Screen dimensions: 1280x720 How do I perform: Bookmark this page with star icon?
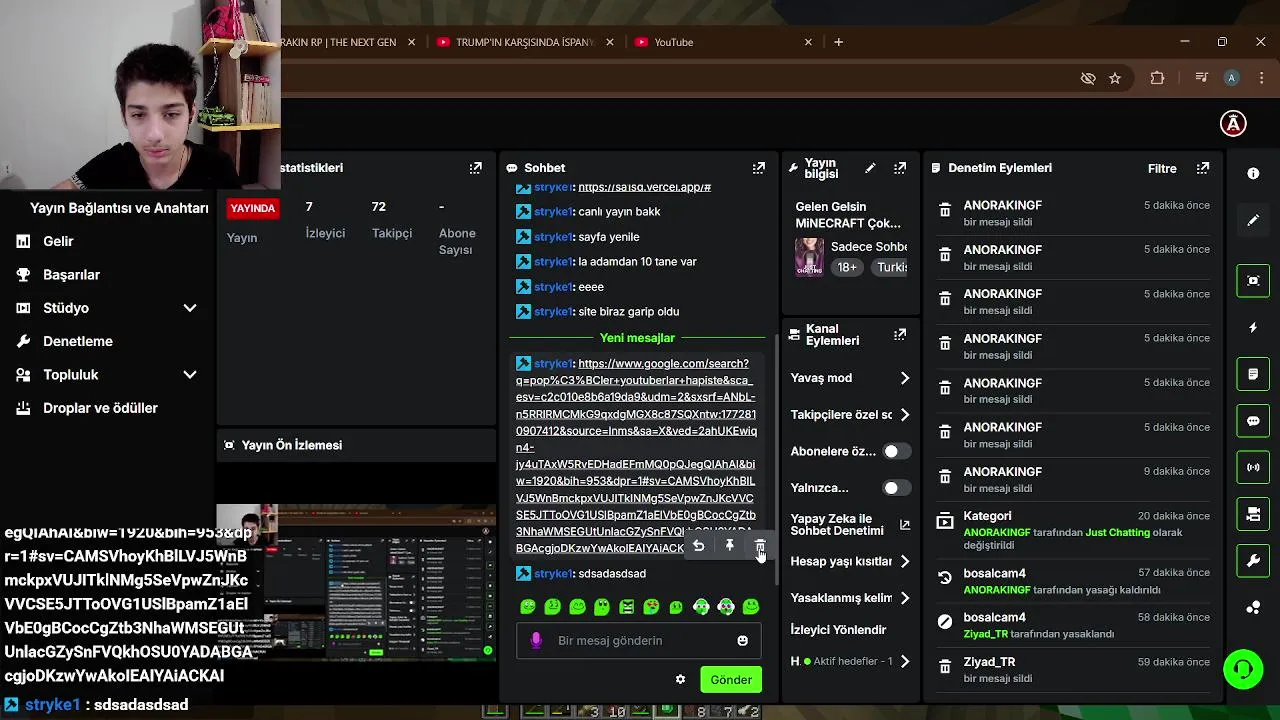click(1115, 78)
